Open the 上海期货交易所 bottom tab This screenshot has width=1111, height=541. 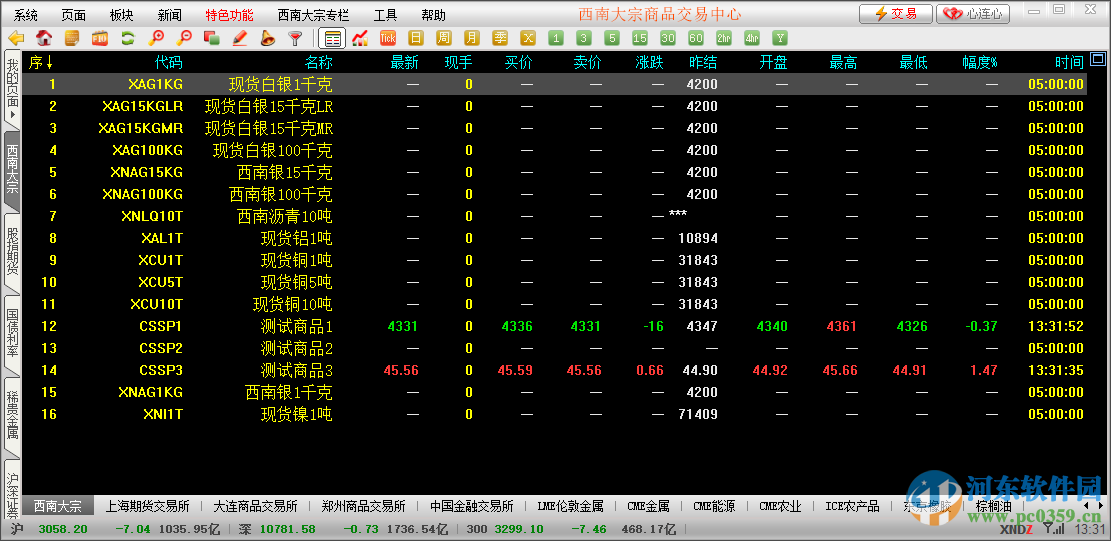click(x=147, y=506)
